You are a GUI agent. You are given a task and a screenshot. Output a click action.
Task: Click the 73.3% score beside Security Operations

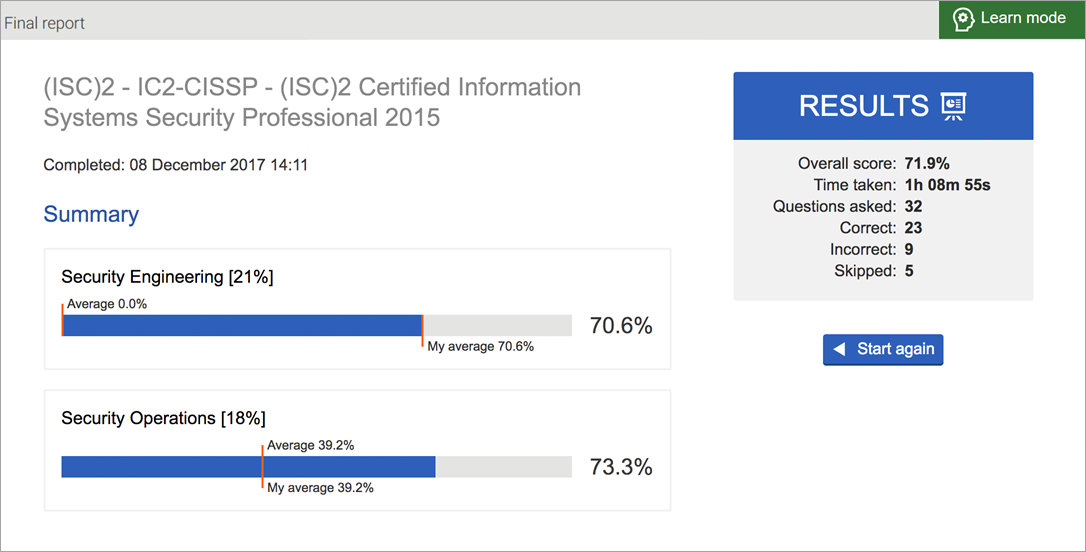620,467
